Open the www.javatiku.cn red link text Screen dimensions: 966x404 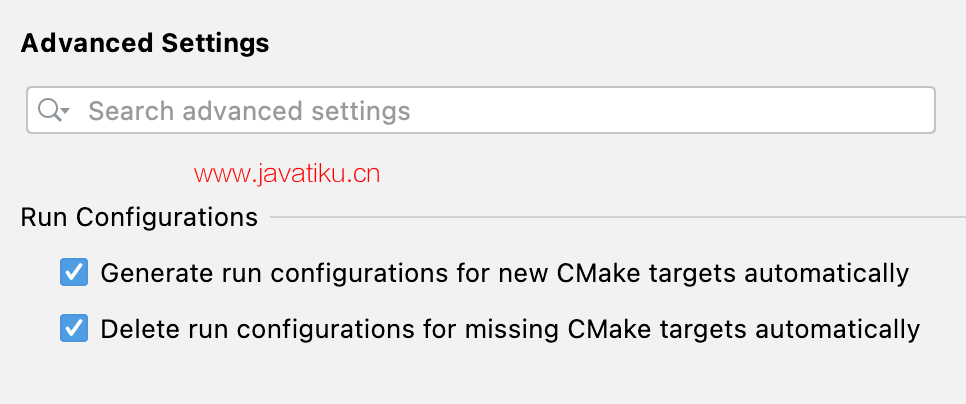click(x=287, y=175)
